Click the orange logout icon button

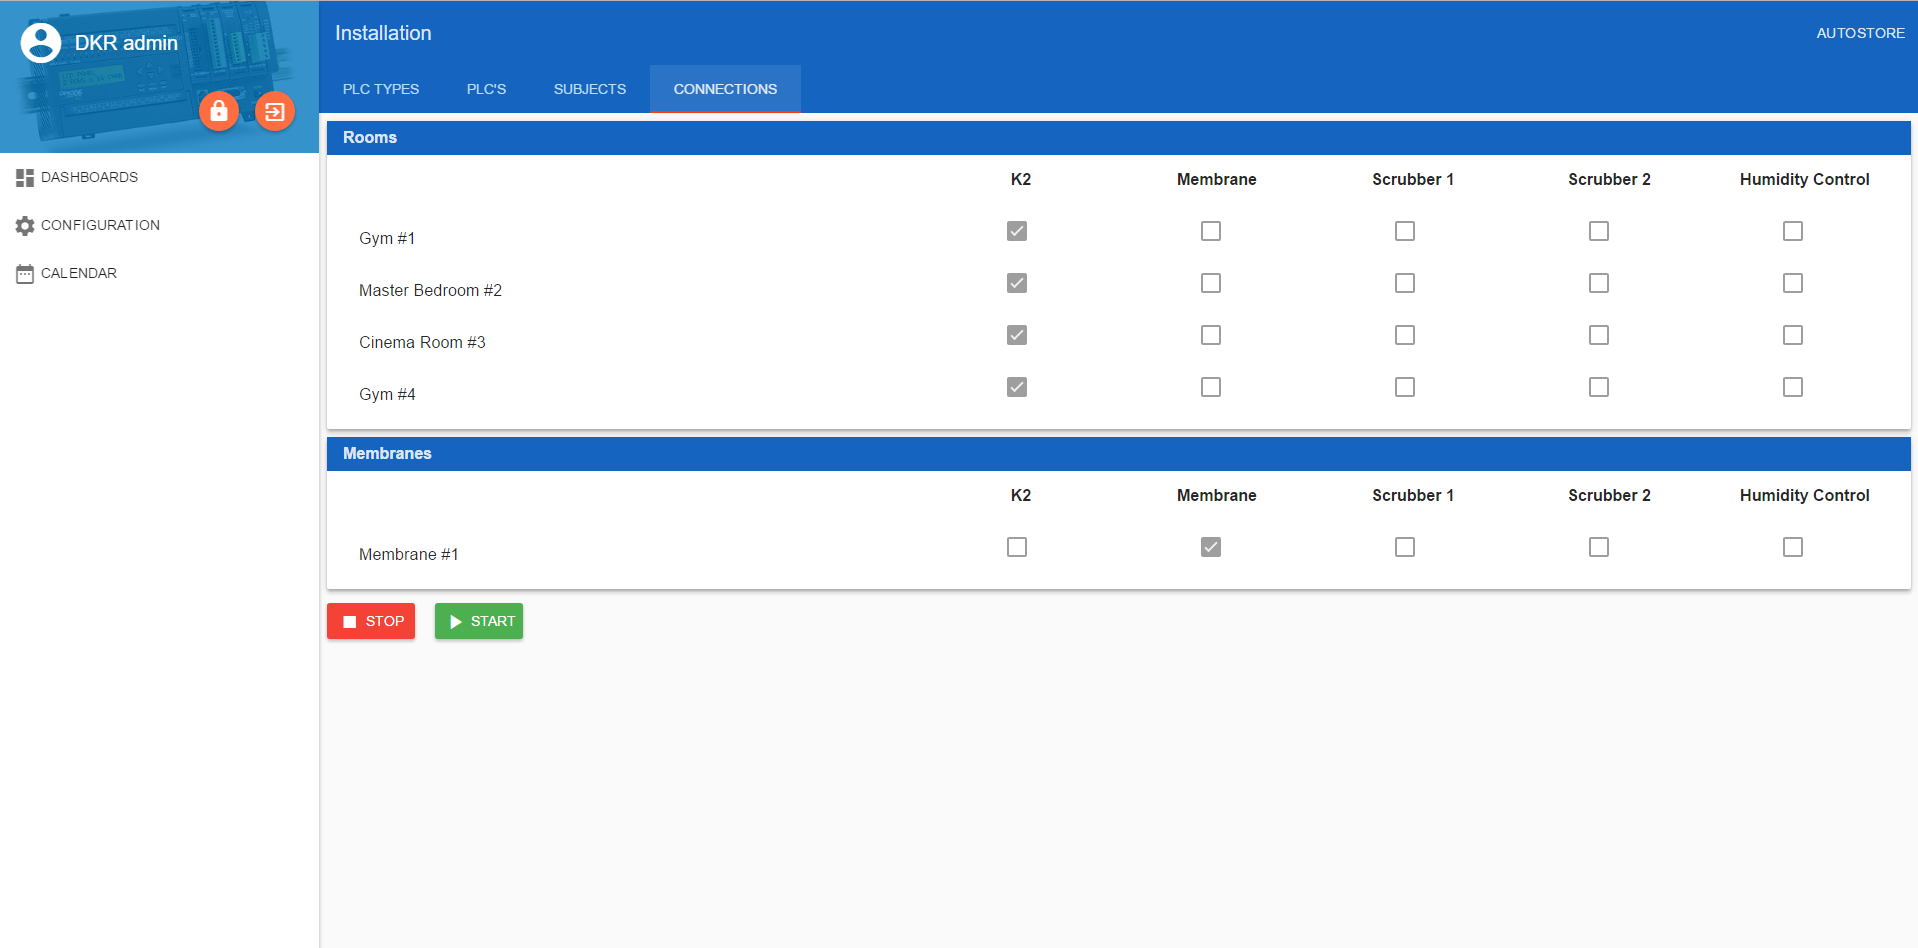[x=275, y=111]
